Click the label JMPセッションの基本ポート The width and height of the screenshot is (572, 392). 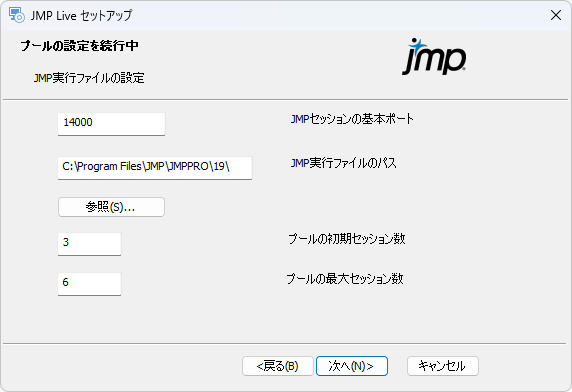click(x=352, y=119)
